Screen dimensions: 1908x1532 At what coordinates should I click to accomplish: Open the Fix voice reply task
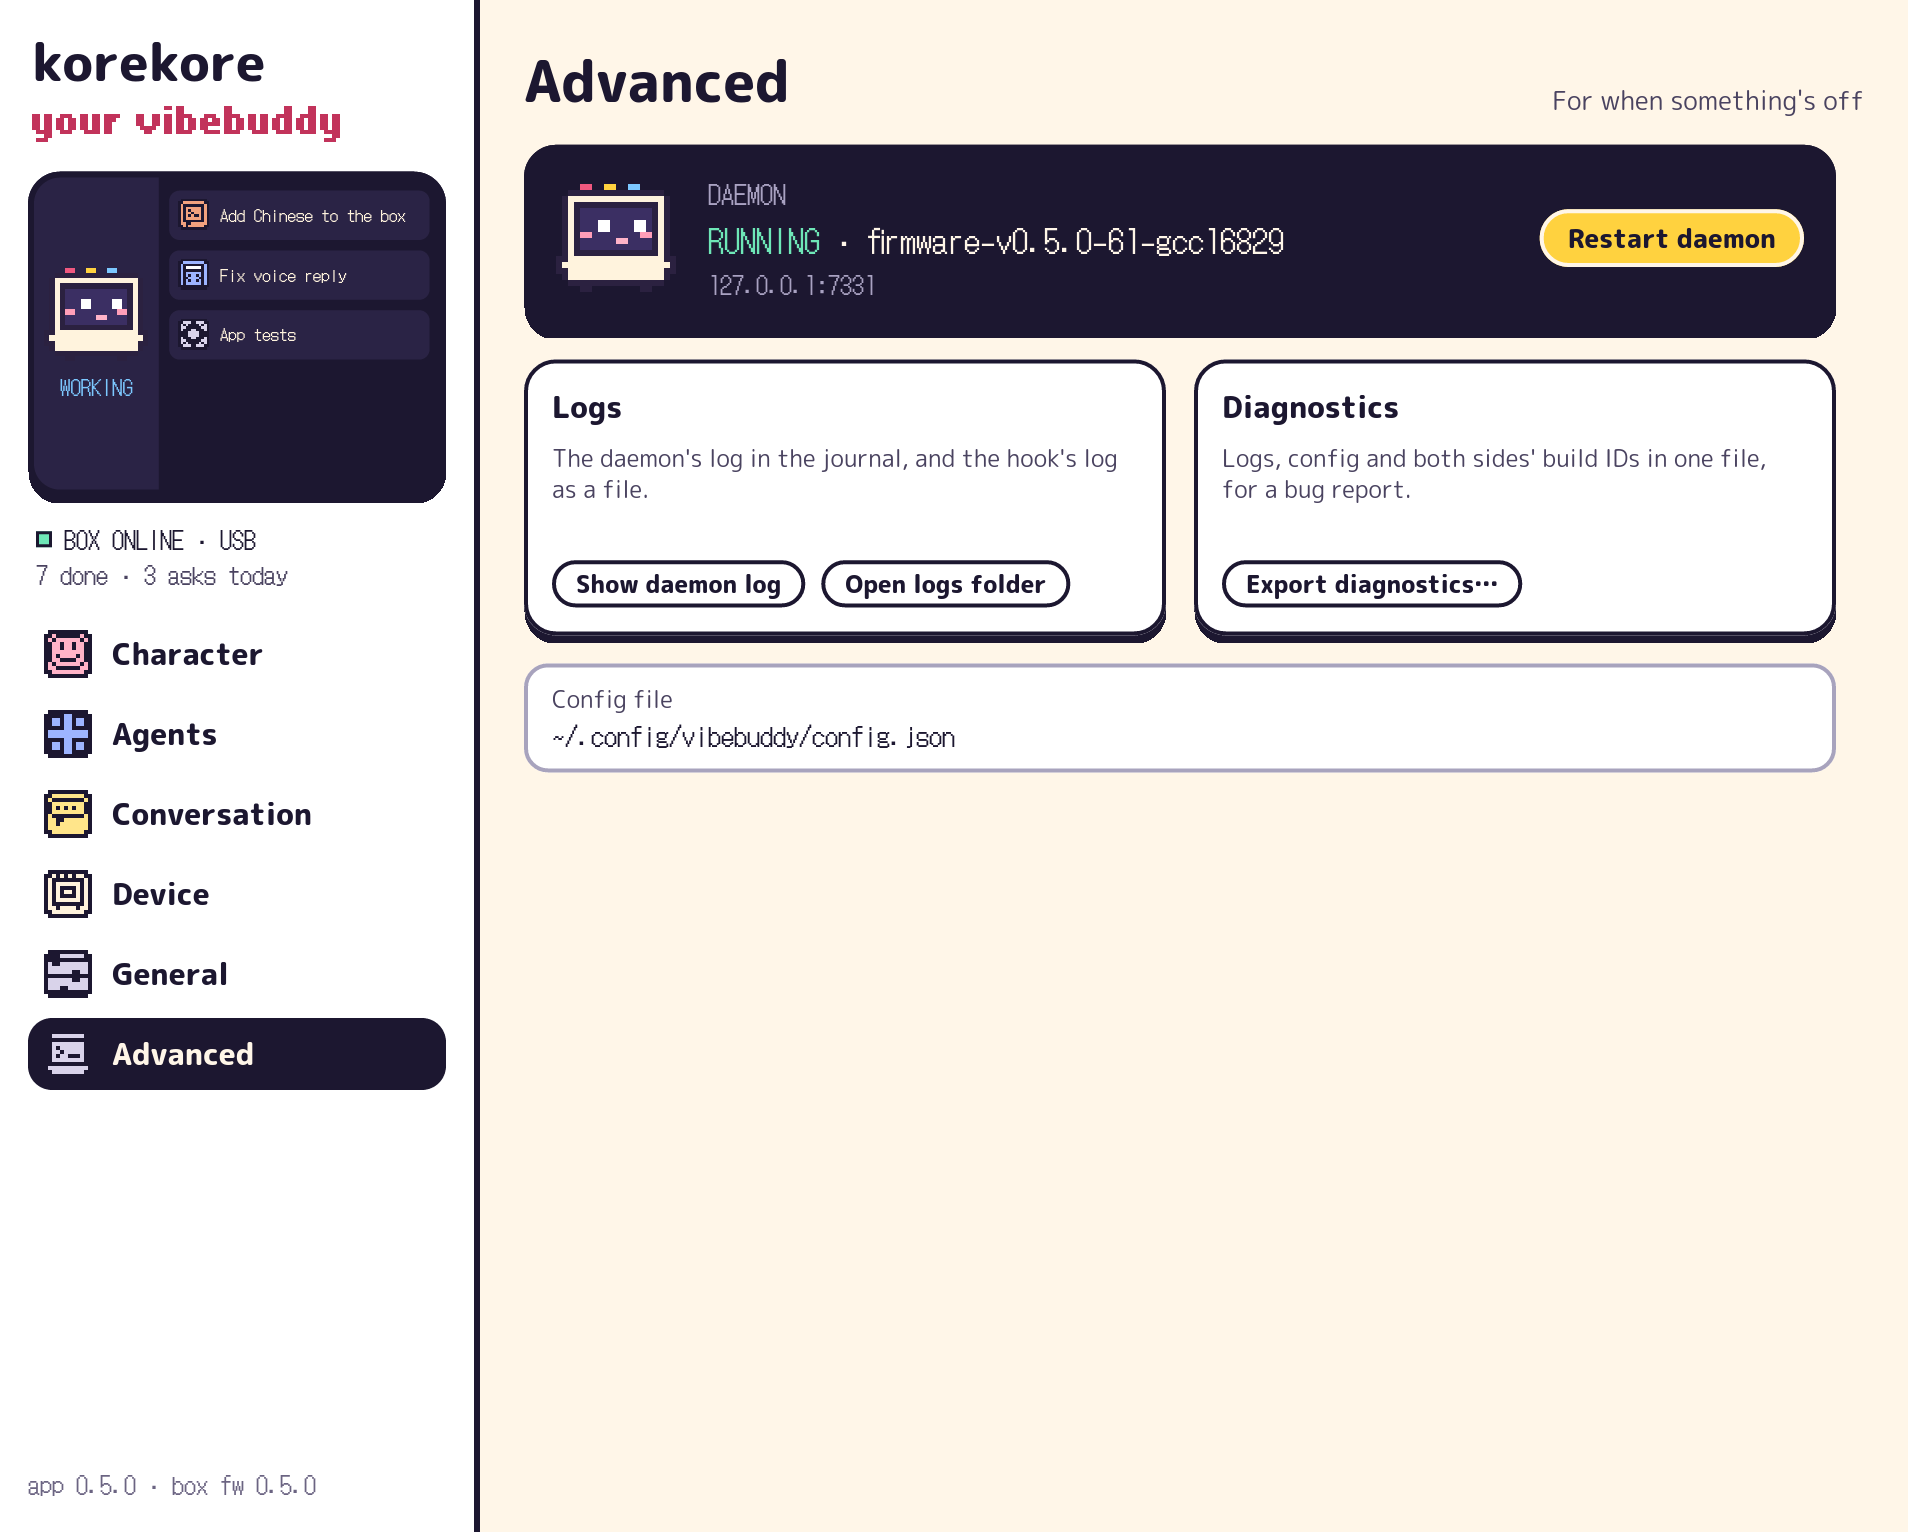(299, 275)
